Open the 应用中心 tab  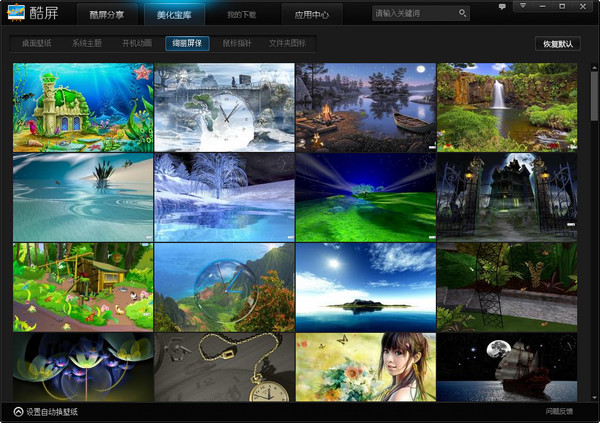(x=312, y=15)
